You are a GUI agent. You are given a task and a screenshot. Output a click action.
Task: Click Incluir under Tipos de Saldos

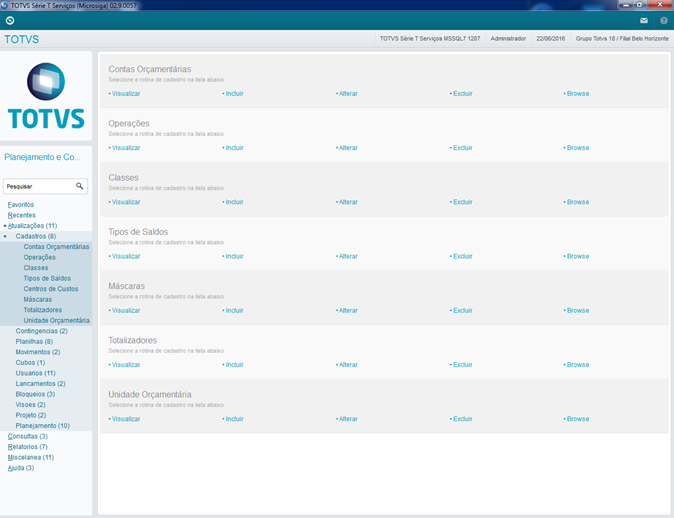click(x=233, y=256)
